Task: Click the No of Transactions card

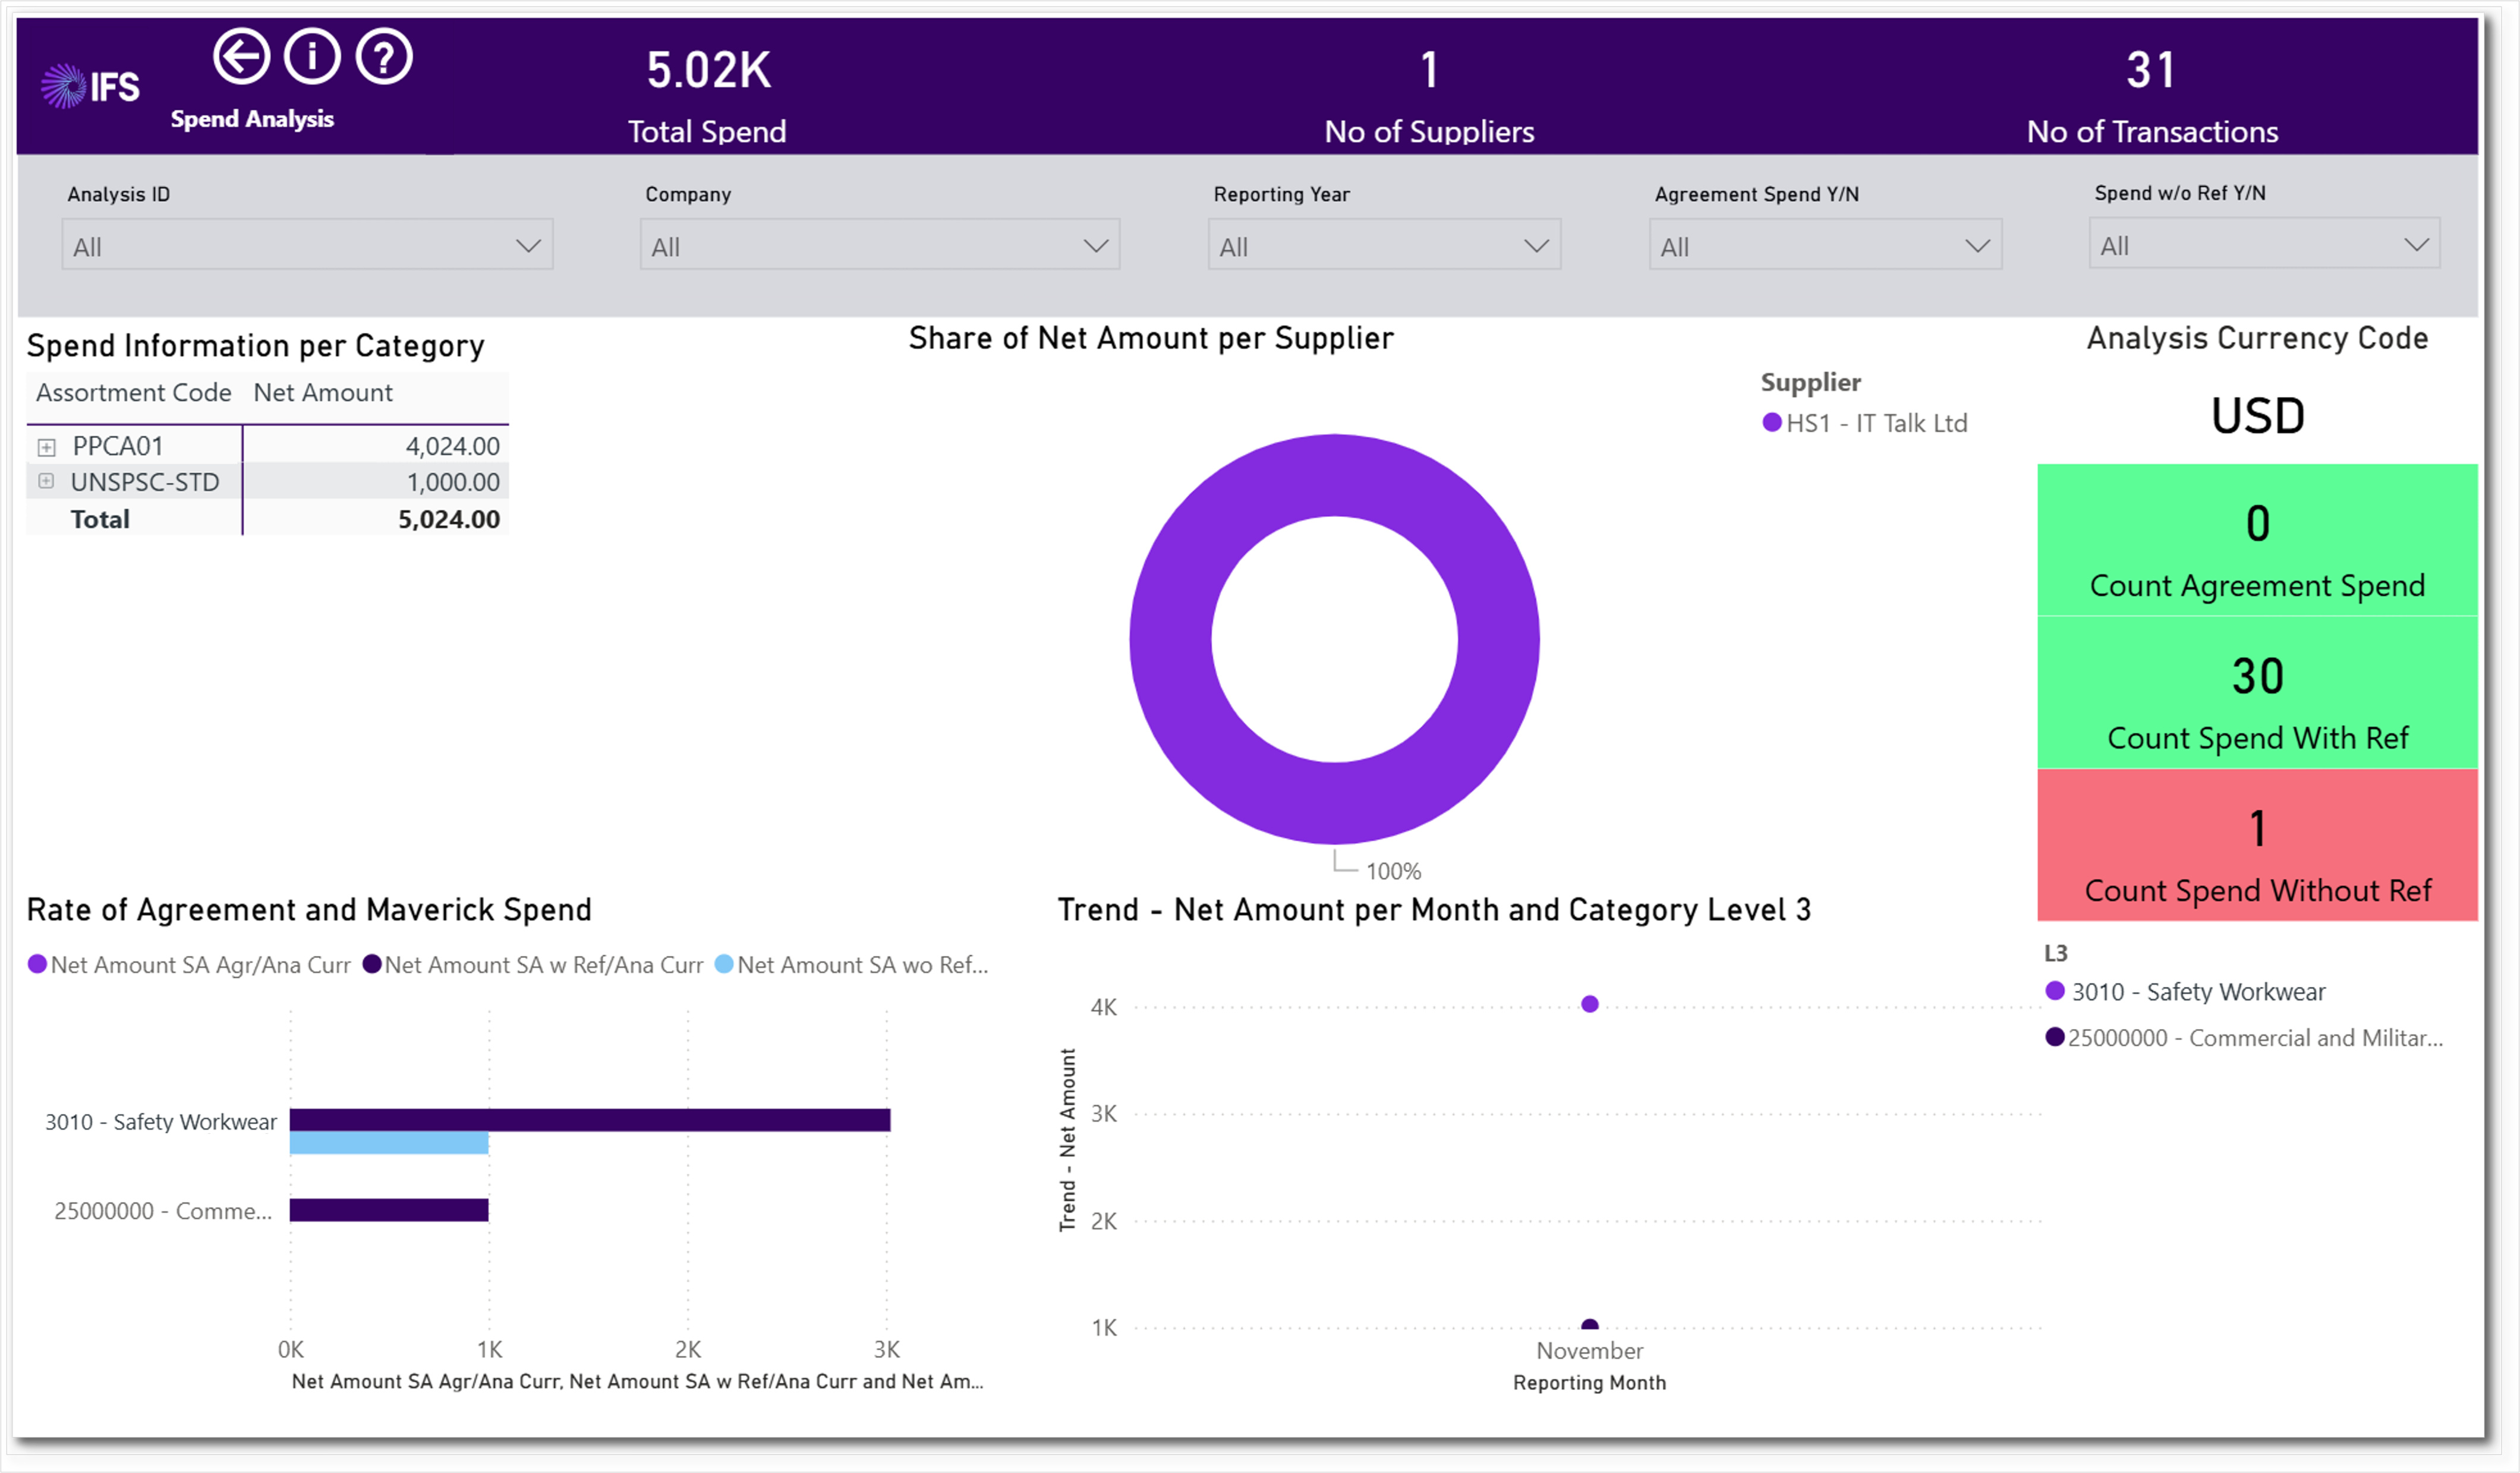Action: pyautogui.click(x=2152, y=97)
